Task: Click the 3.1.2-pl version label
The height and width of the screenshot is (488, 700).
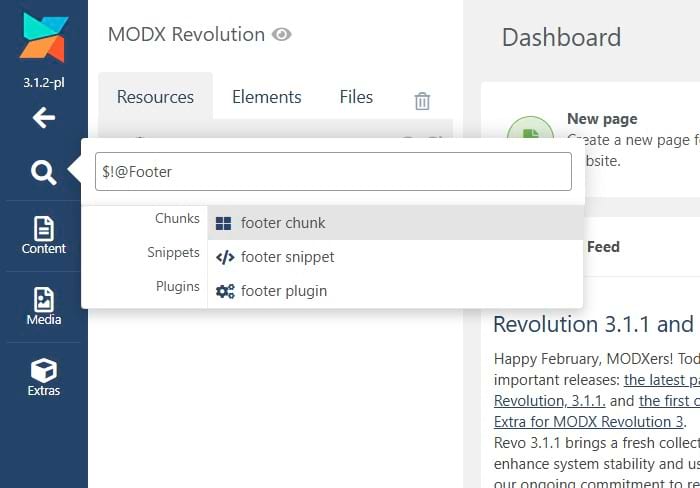Action: pyautogui.click(x=44, y=83)
